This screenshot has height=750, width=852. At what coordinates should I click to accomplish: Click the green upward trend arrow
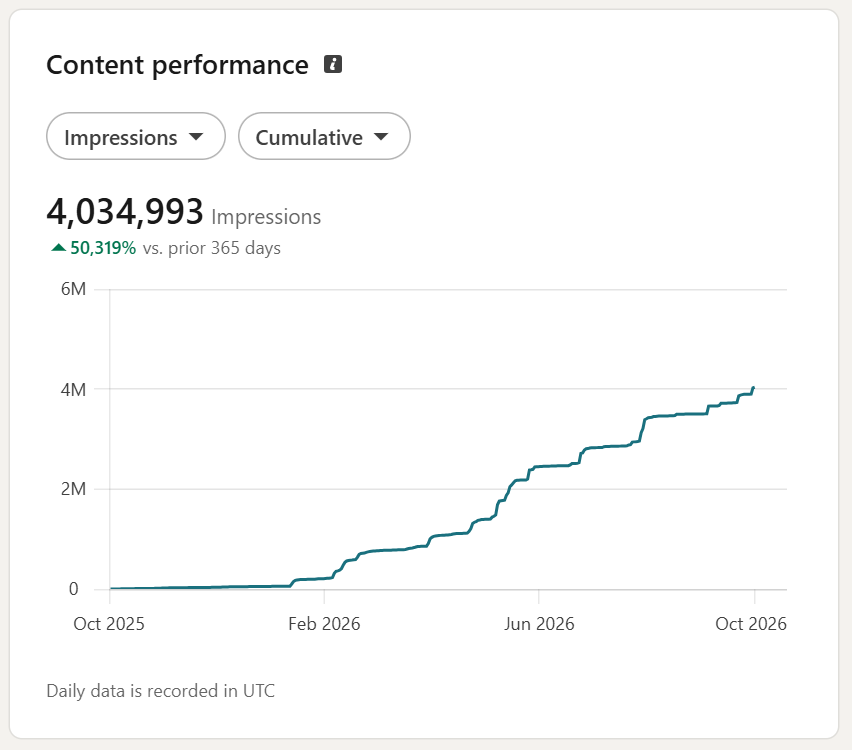(x=58, y=248)
